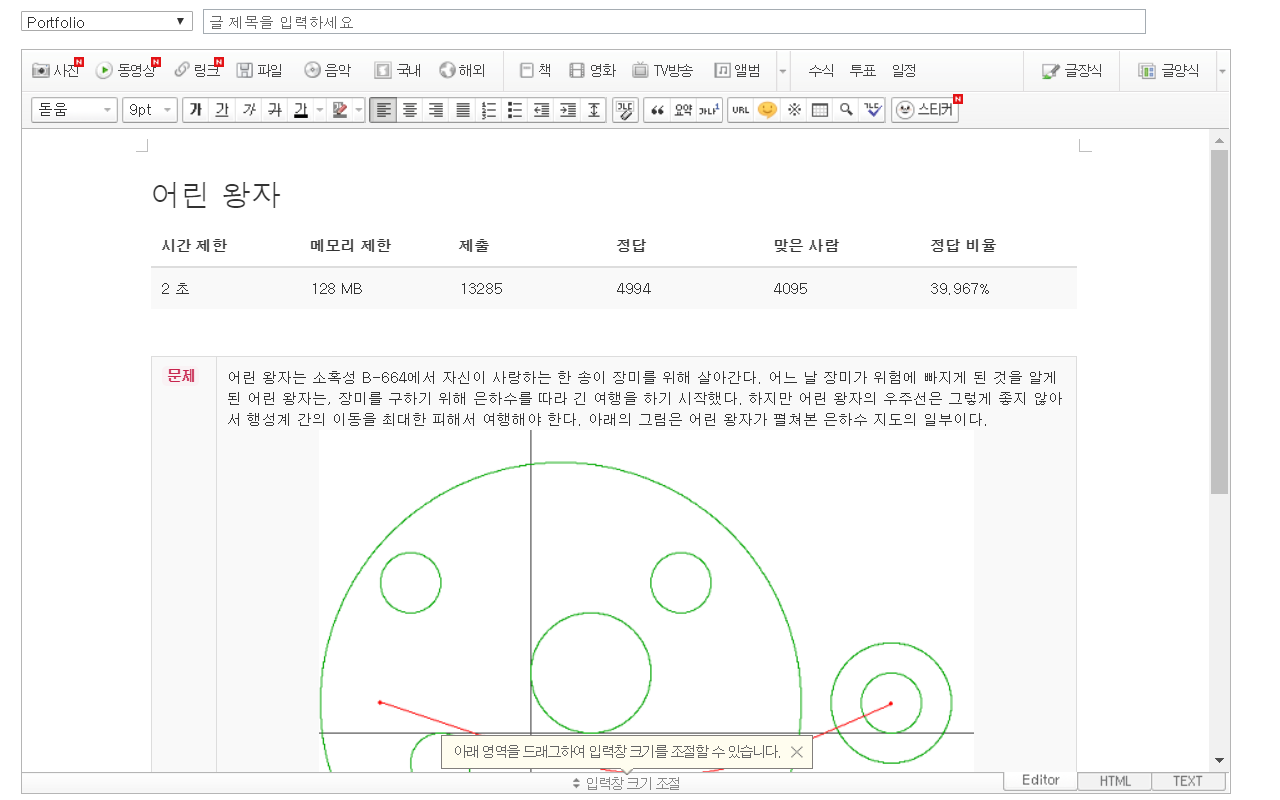
Task: Adjust line spacing
Action: coord(594,110)
